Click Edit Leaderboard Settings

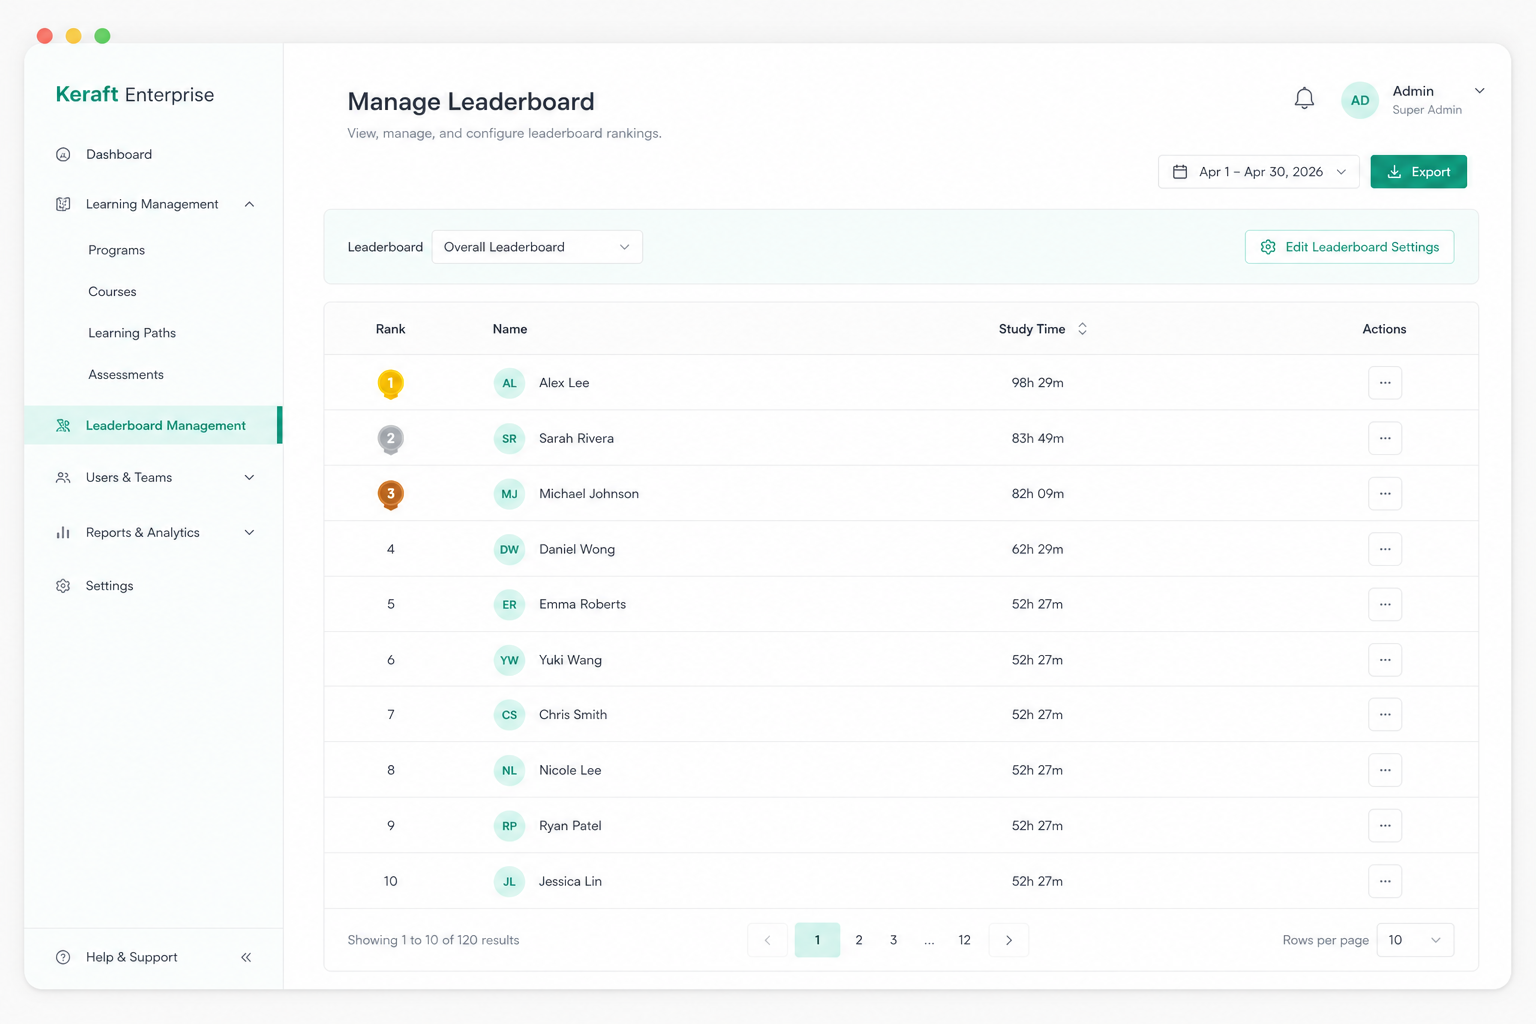tap(1349, 247)
